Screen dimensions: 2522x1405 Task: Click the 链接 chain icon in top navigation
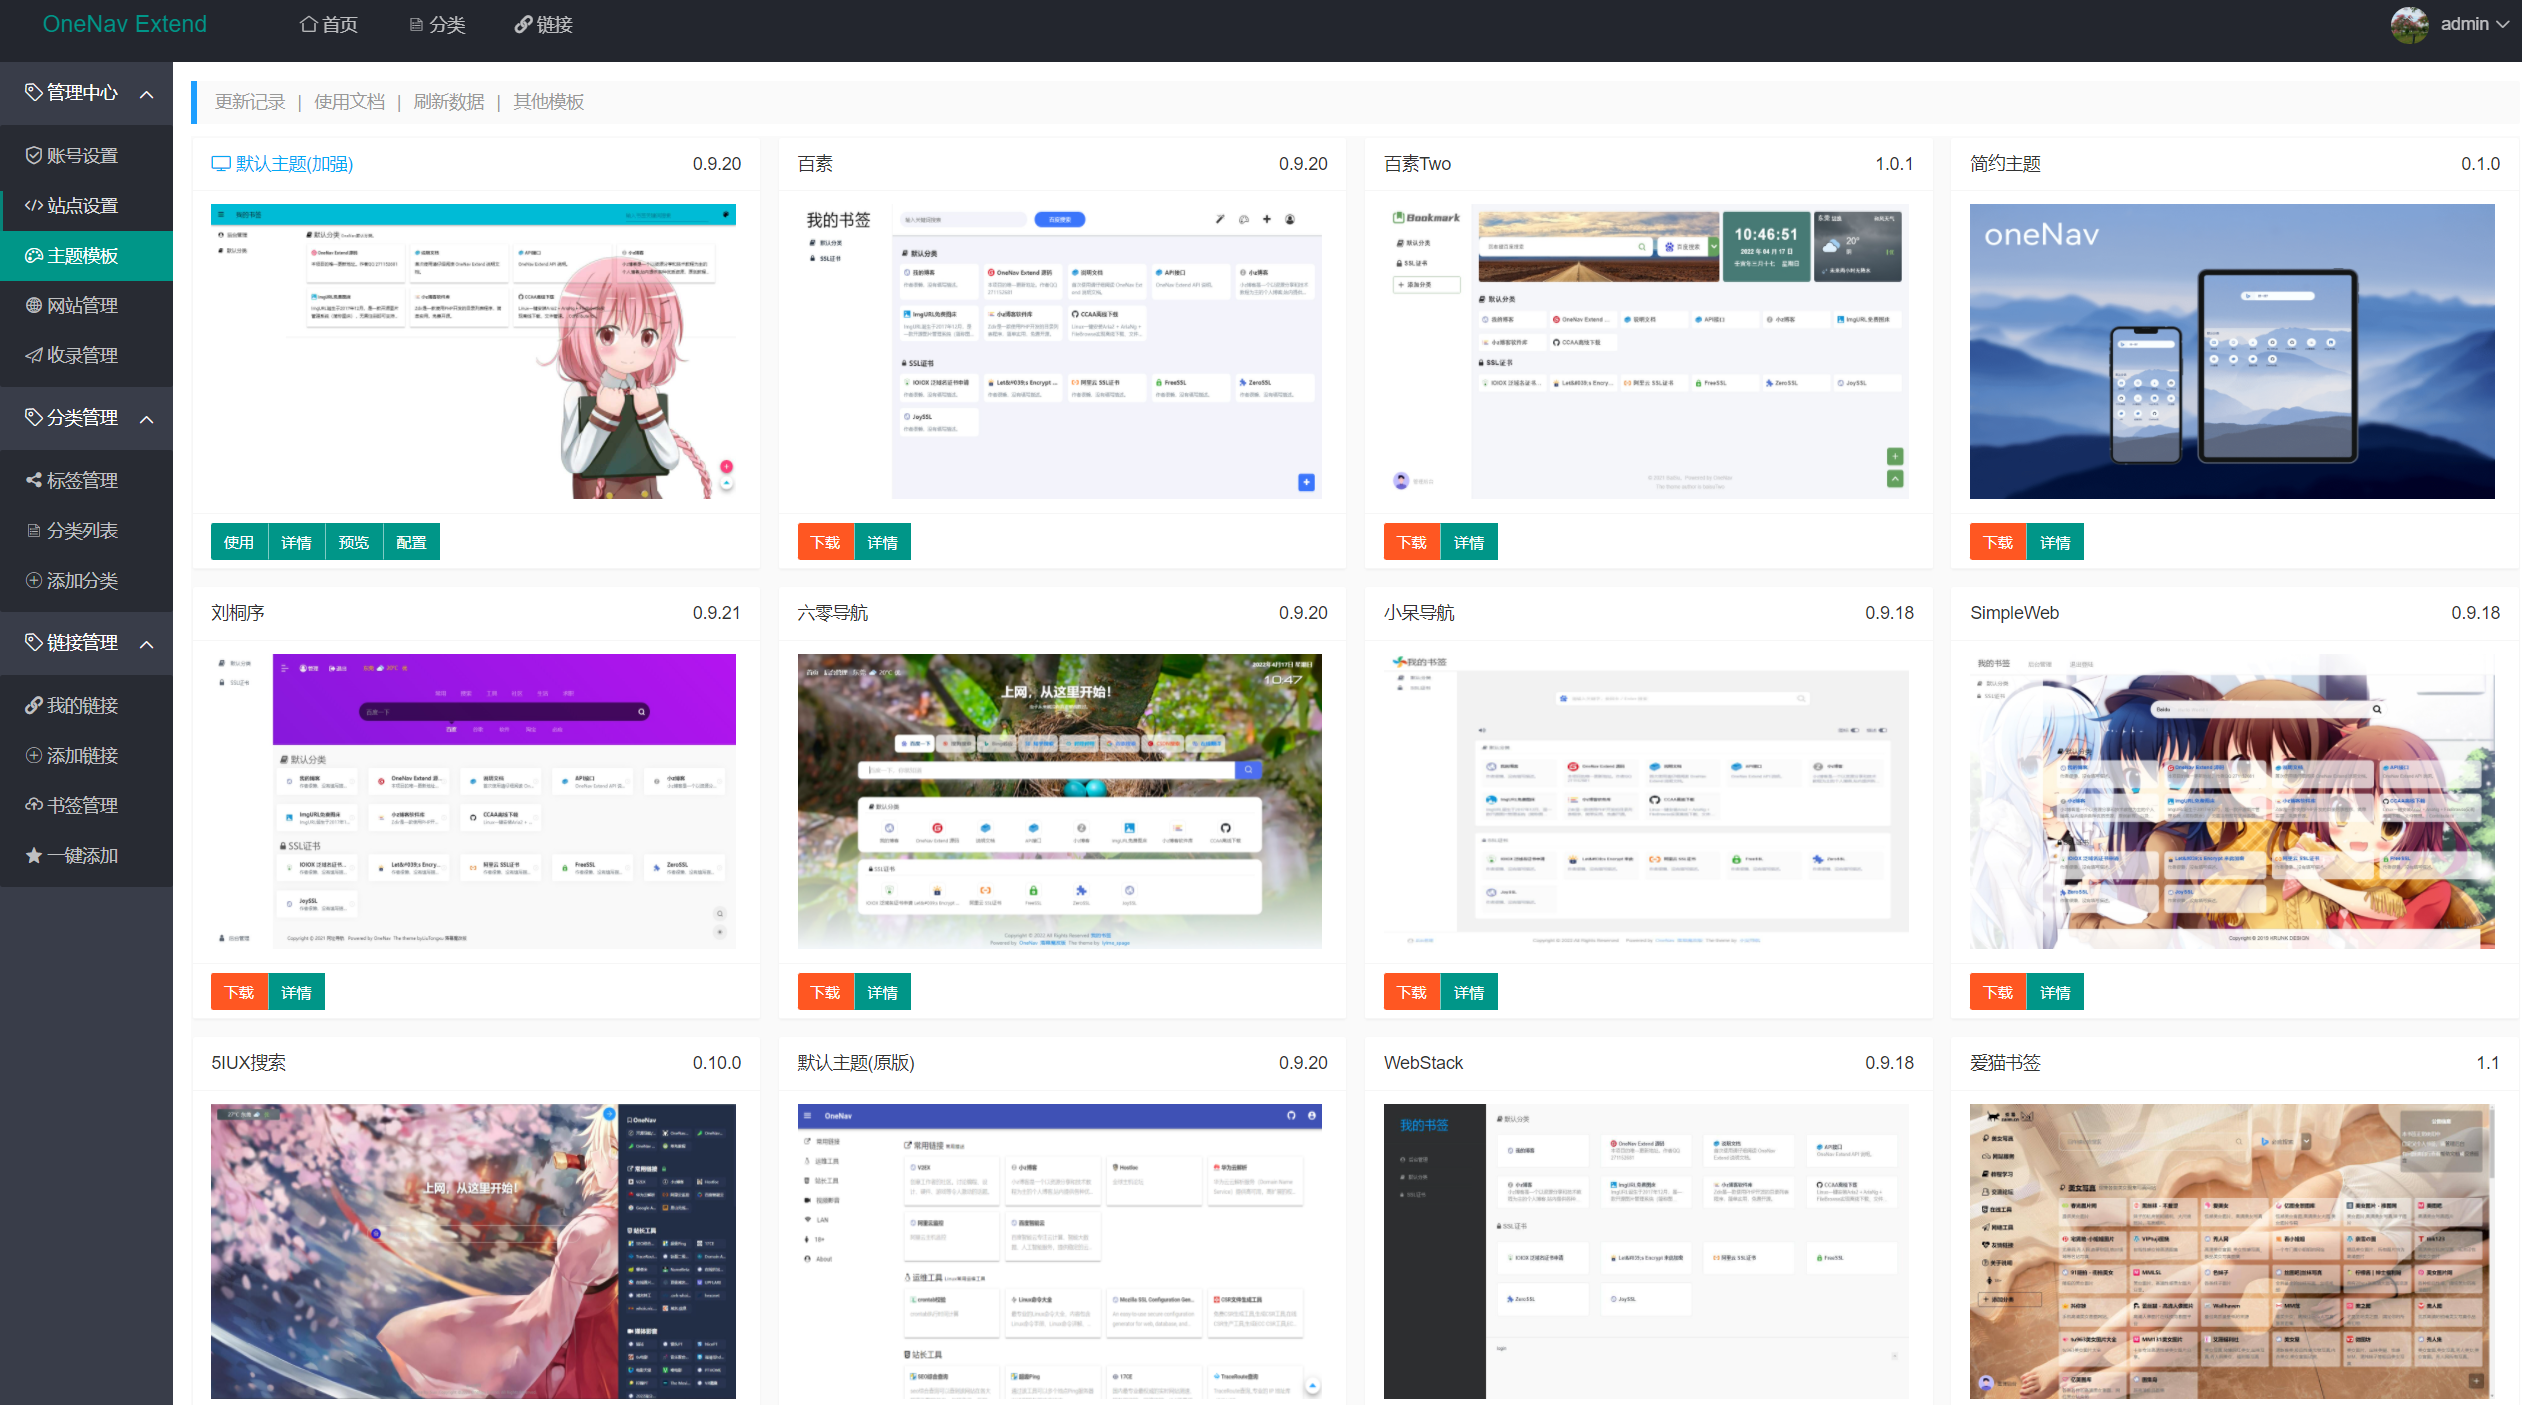click(x=523, y=24)
